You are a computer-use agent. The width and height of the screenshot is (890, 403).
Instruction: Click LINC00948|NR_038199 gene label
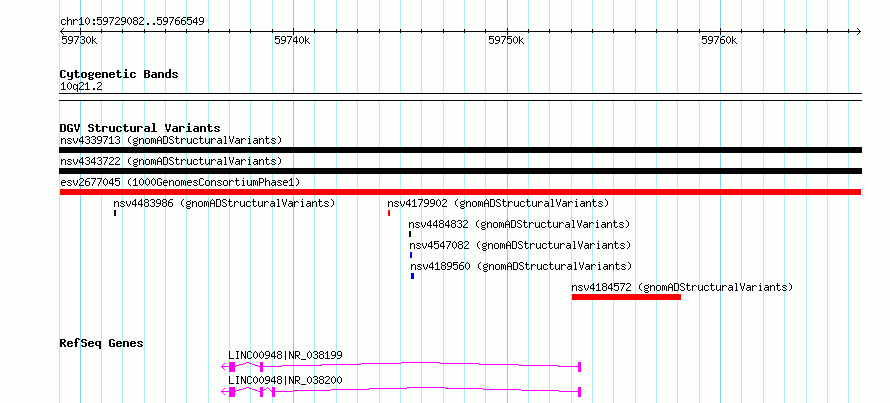(286, 355)
